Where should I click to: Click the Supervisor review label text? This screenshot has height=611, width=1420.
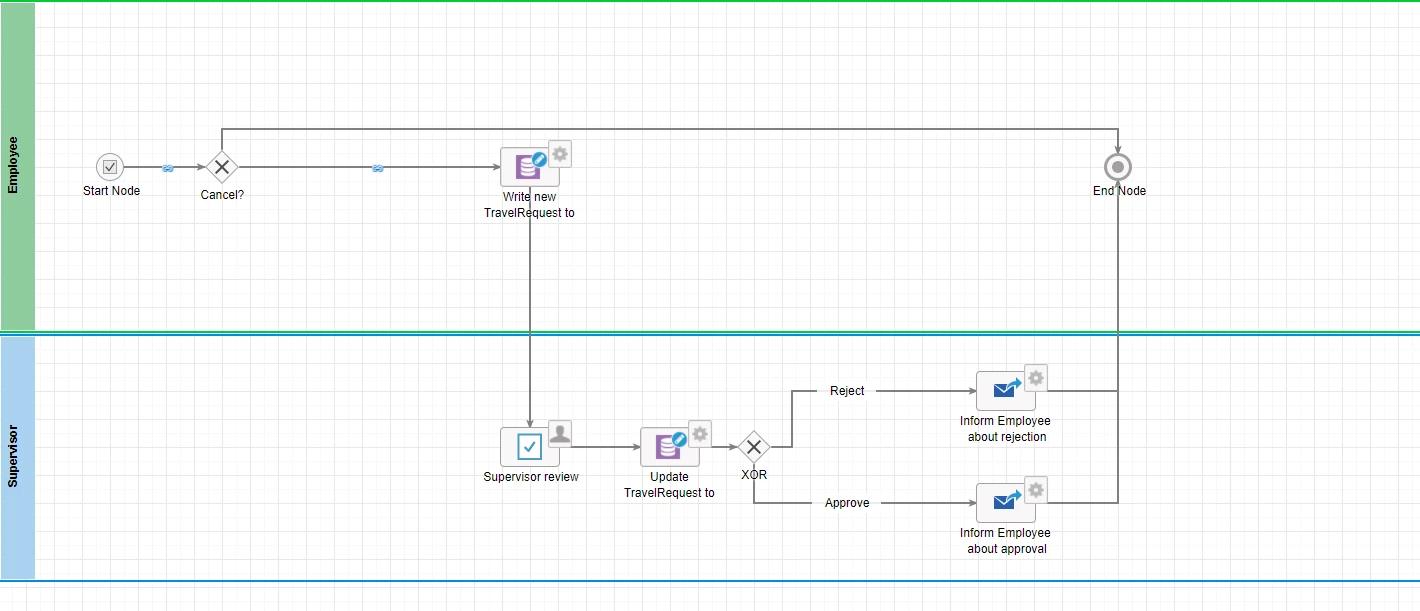(x=531, y=477)
